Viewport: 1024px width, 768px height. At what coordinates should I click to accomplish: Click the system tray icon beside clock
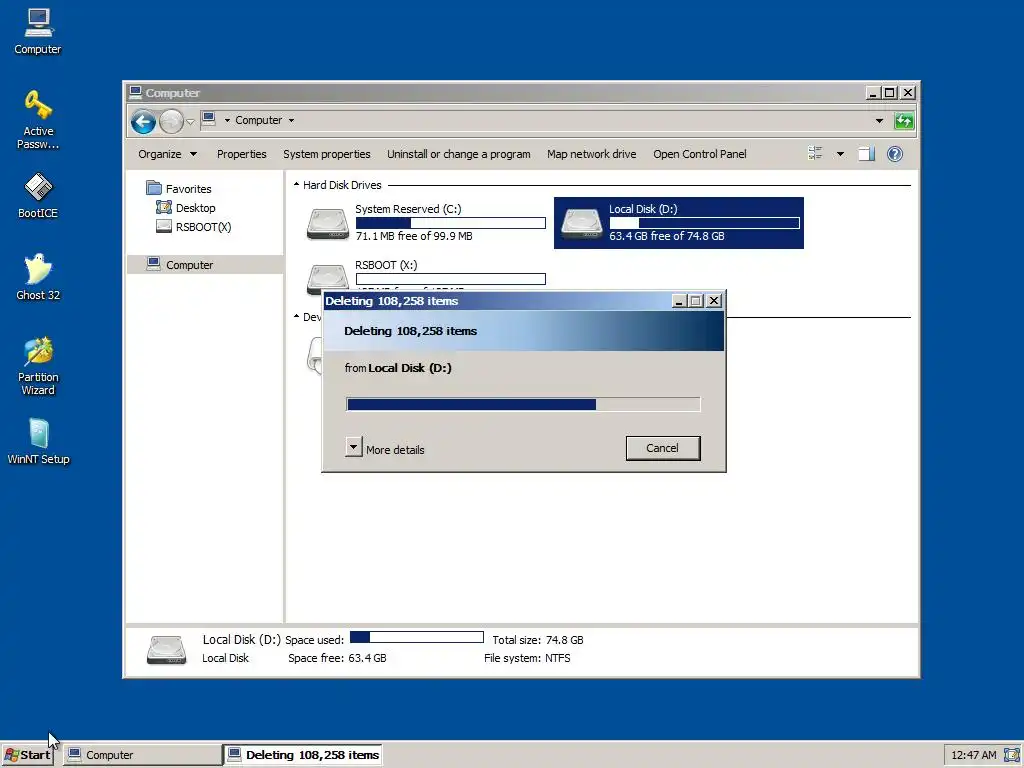[x=1011, y=755]
